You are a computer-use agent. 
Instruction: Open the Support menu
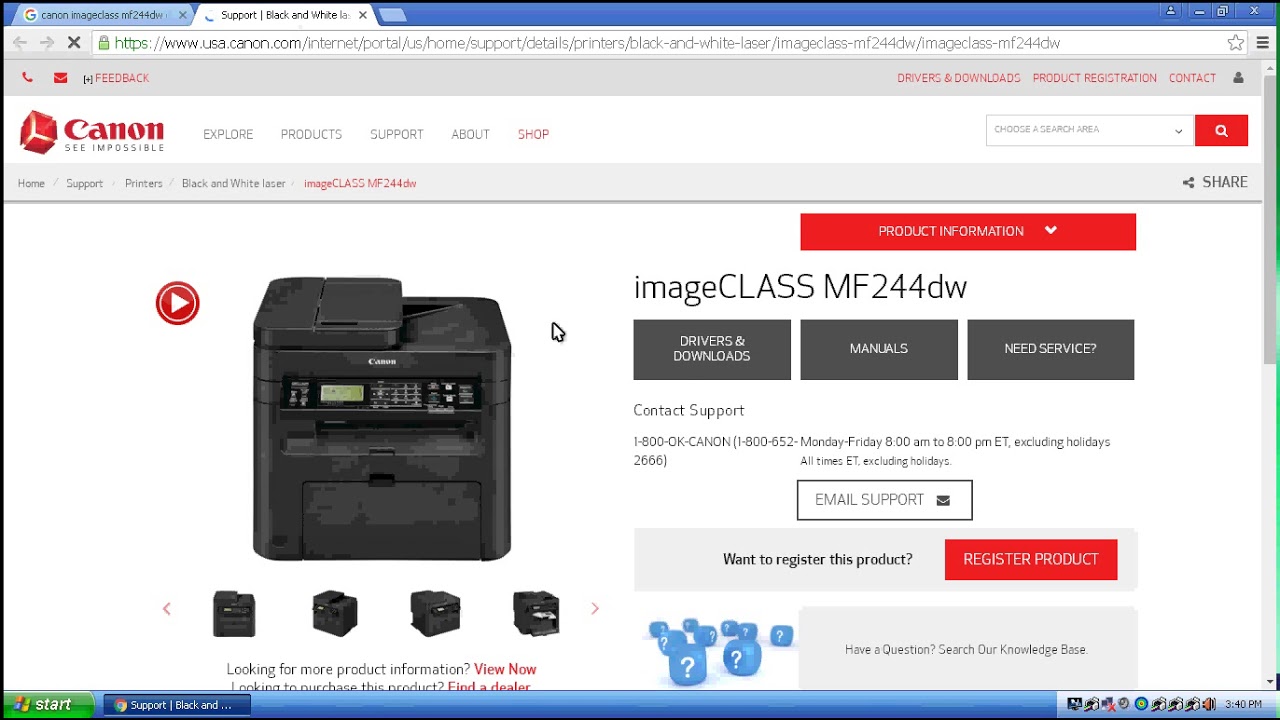pyautogui.click(x=397, y=134)
